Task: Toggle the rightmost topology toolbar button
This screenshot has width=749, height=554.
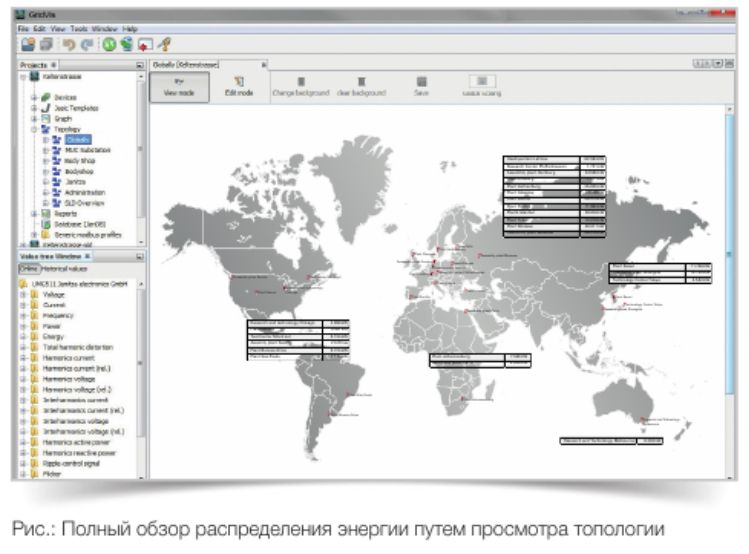Action: (482, 86)
